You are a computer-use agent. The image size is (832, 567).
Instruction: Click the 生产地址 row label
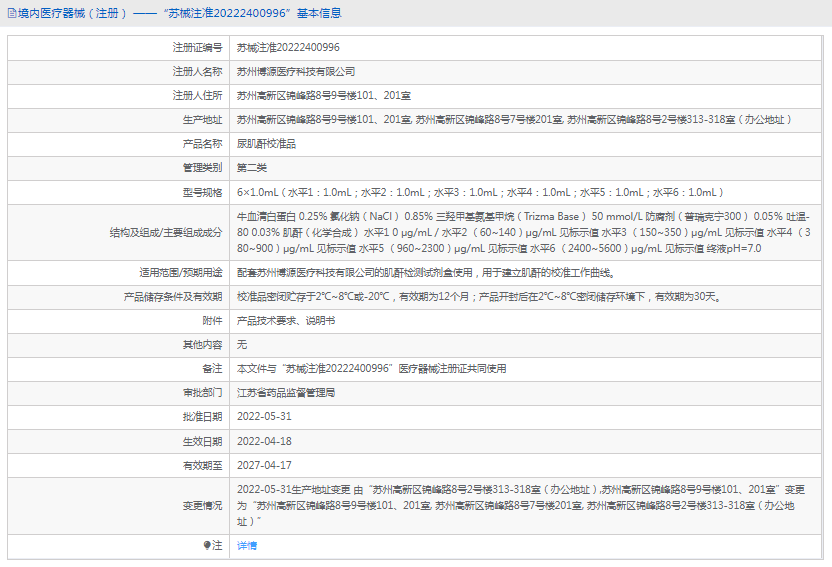pos(203,120)
